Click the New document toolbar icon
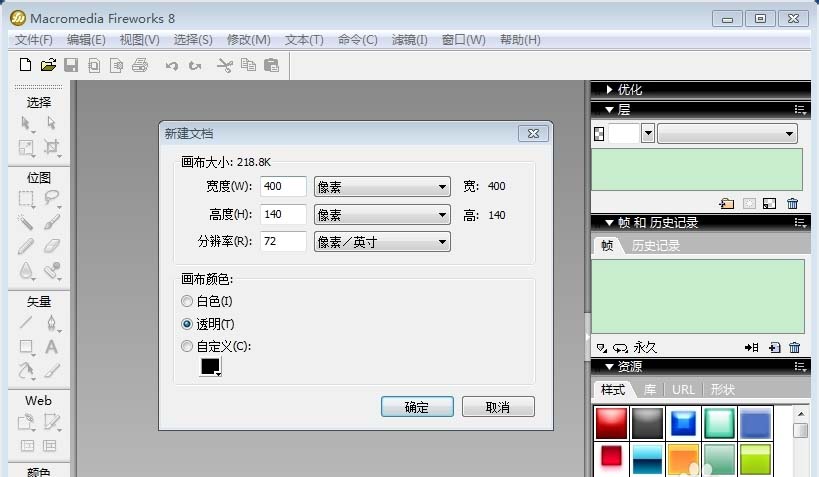 coord(25,65)
